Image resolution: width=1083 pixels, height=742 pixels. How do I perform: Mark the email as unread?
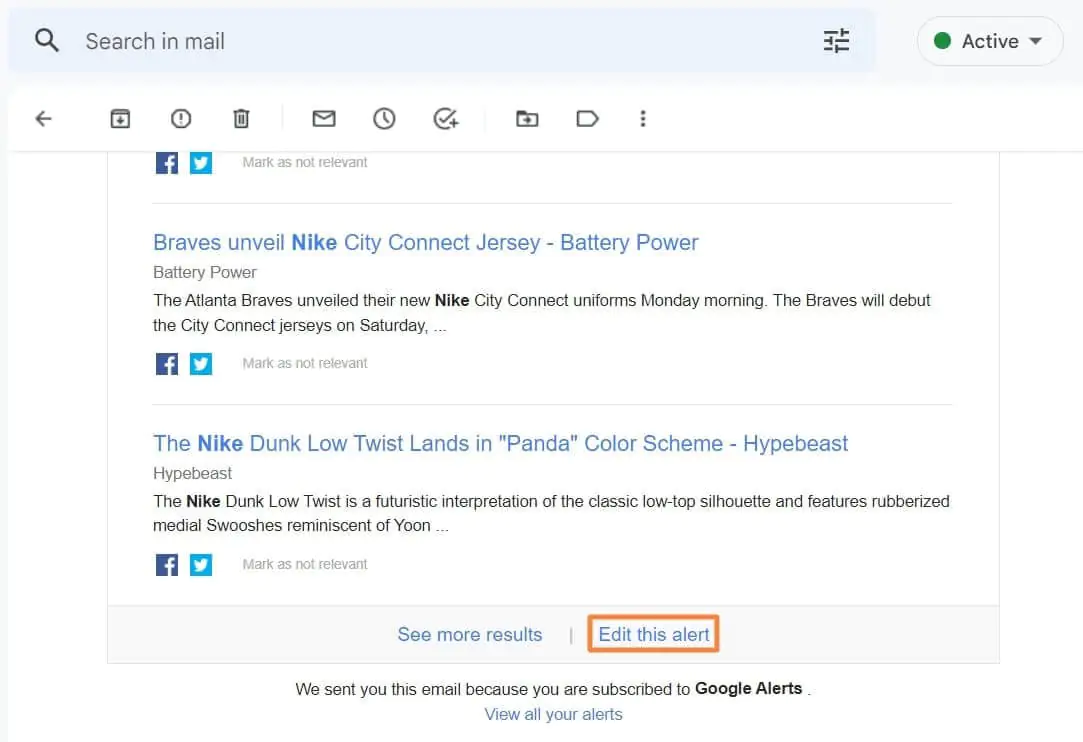324,119
